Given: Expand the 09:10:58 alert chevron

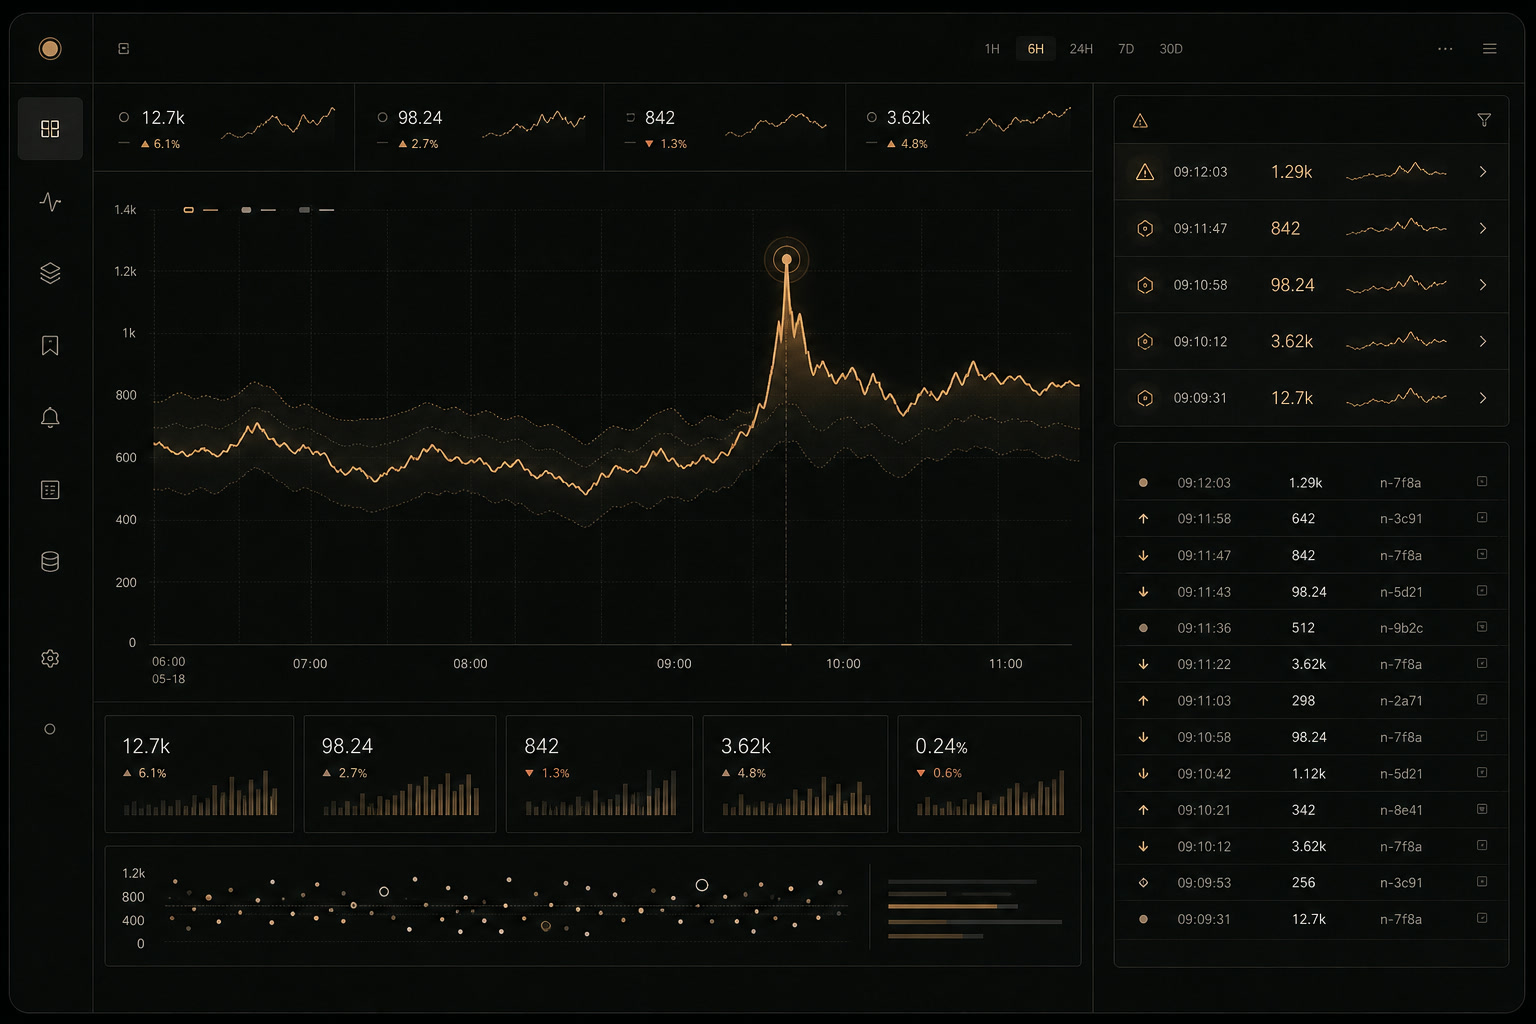Looking at the screenshot, I should pyautogui.click(x=1483, y=285).
